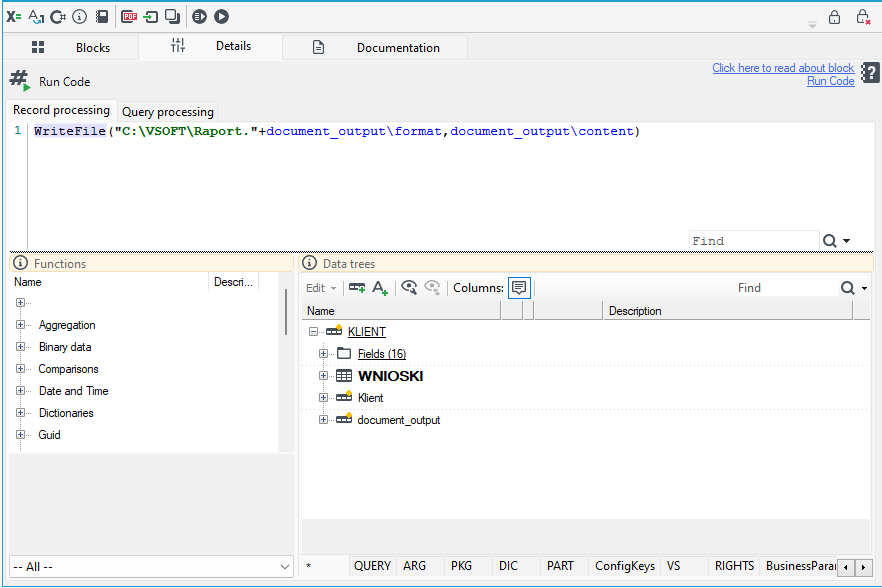Click the add record icon in Data trees

click(x=357, y=288)
